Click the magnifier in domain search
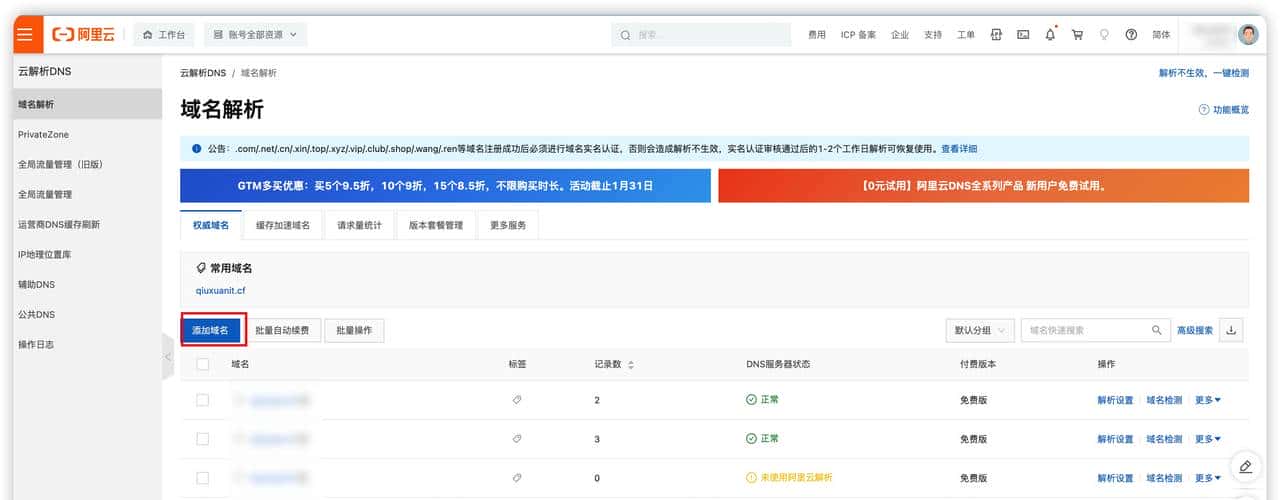The height and width of the screenshot is (500, 1280). pos(1157,330)
